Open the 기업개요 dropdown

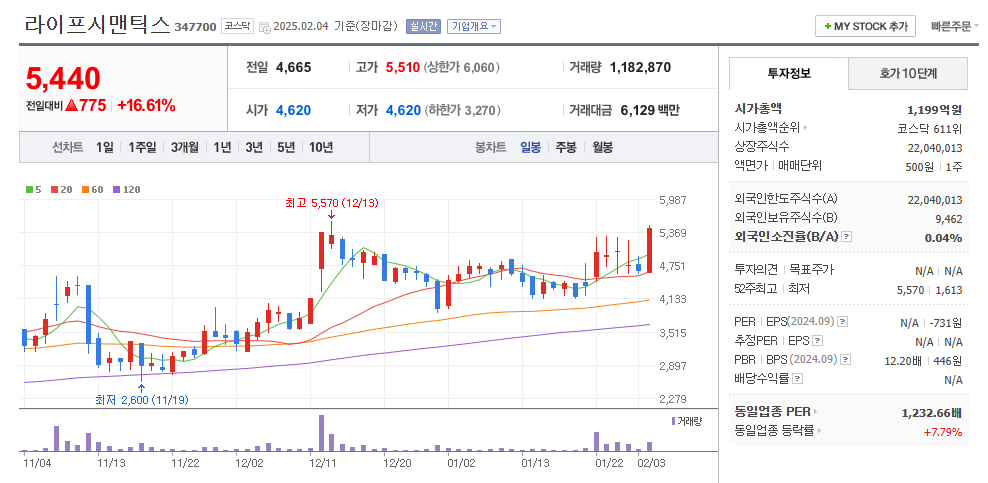point(474,26)
